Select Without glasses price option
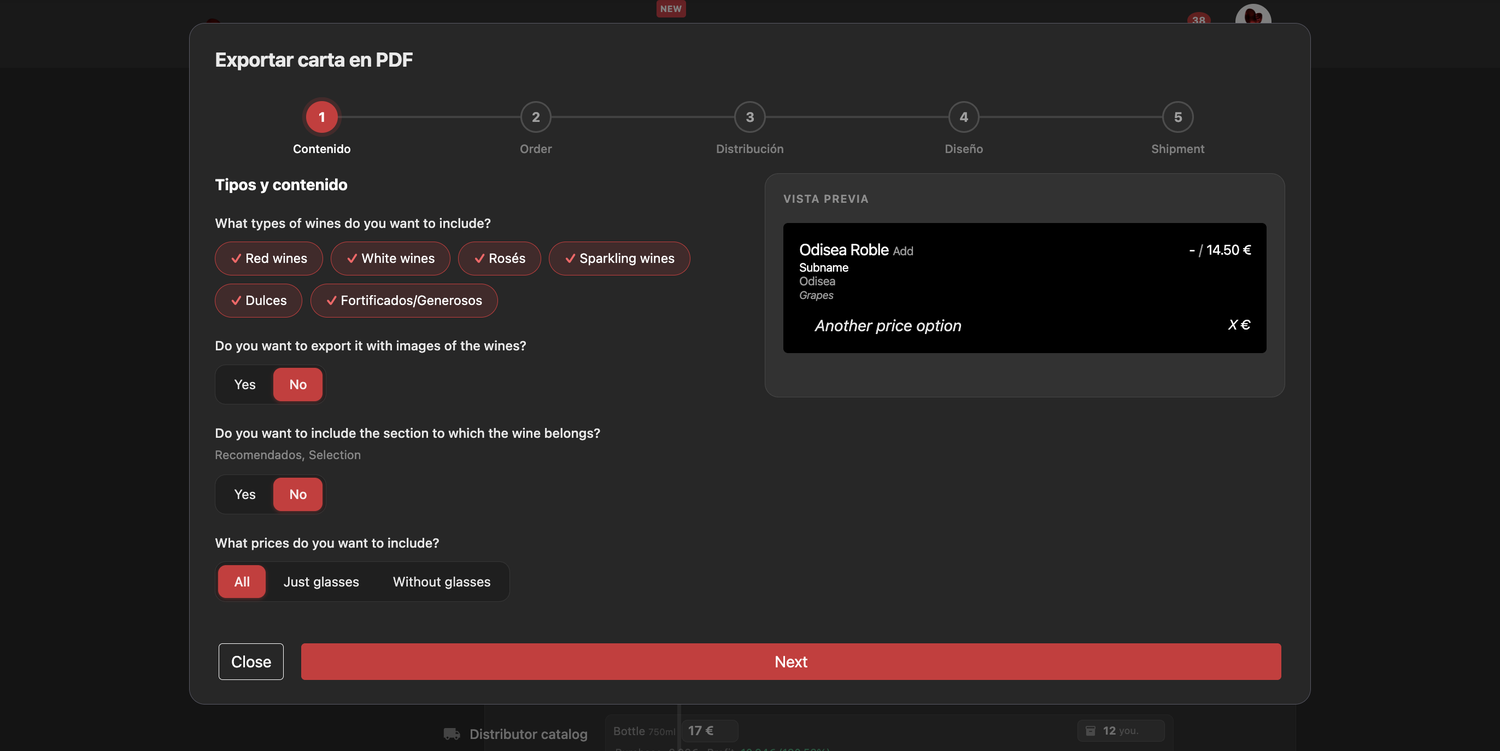Screen dimensions: 1500x751 [442, 582]
